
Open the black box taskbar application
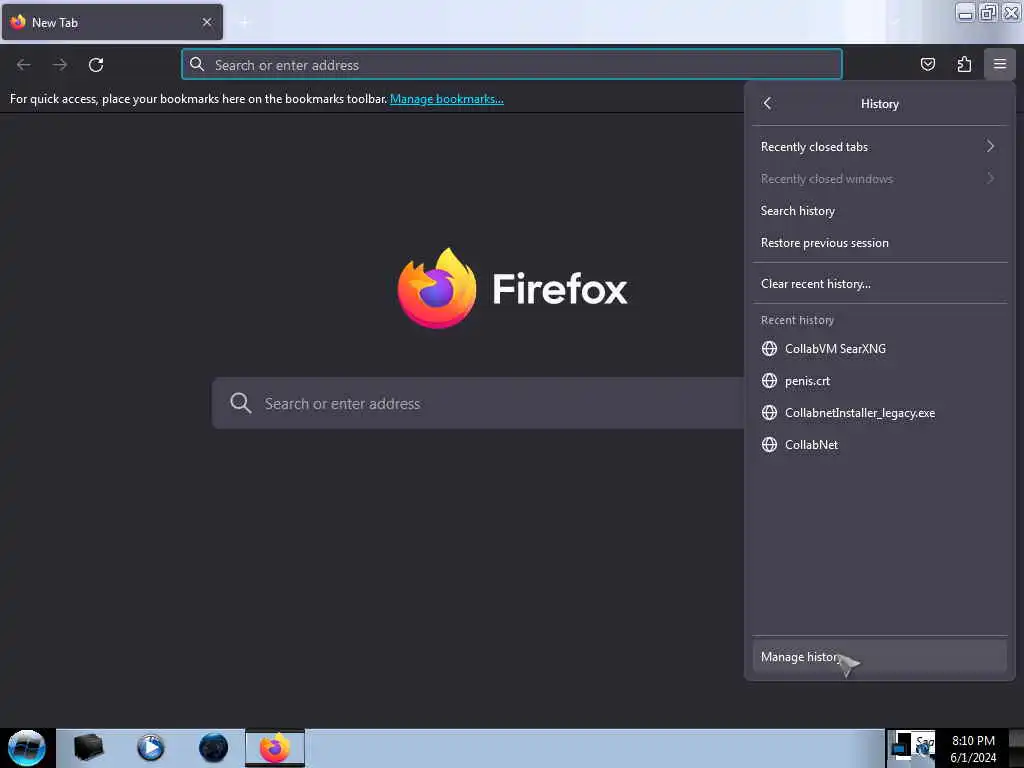click(88, 748)
